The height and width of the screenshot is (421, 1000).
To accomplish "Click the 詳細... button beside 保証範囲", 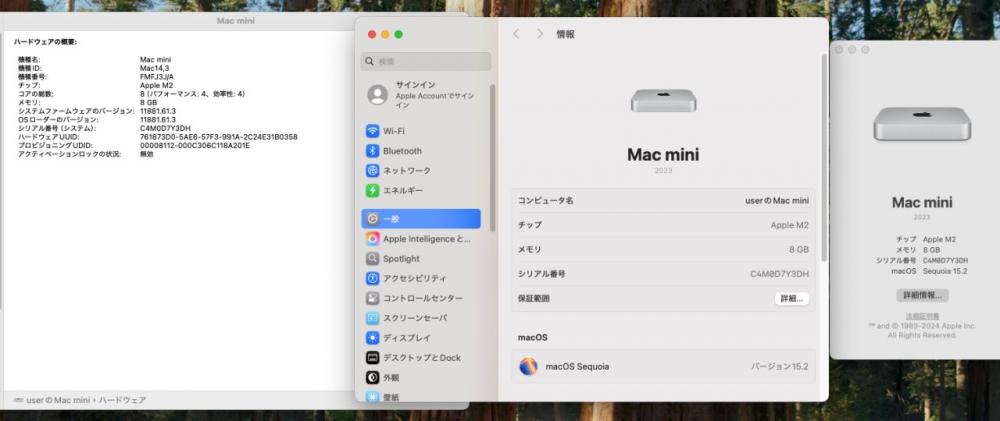I will pyautogui.click(x=791, y=299).
